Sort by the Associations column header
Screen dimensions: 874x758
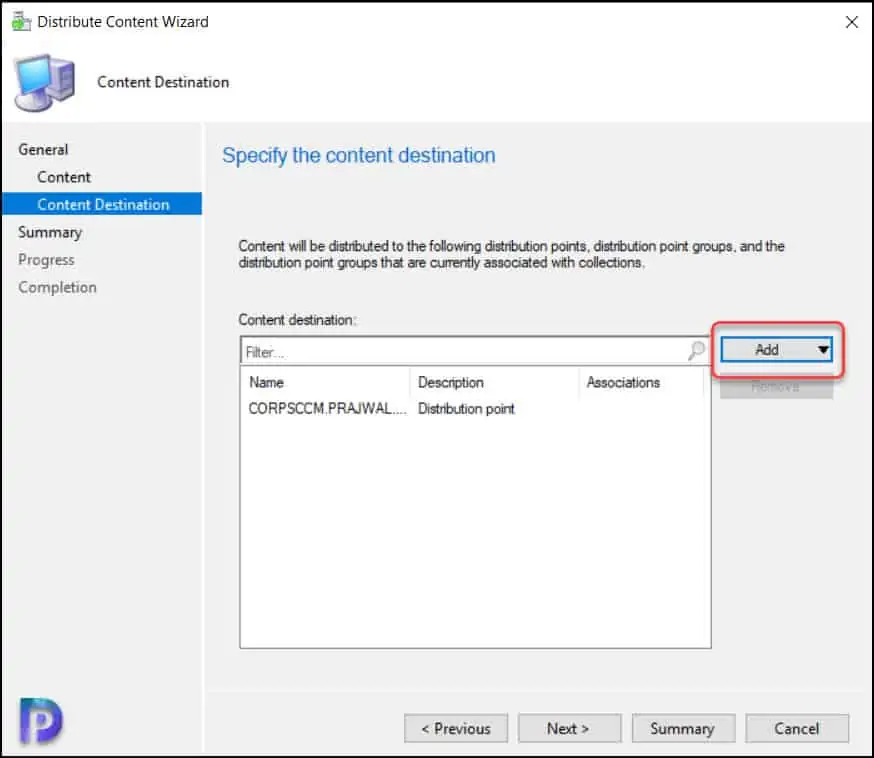[641, 382]
